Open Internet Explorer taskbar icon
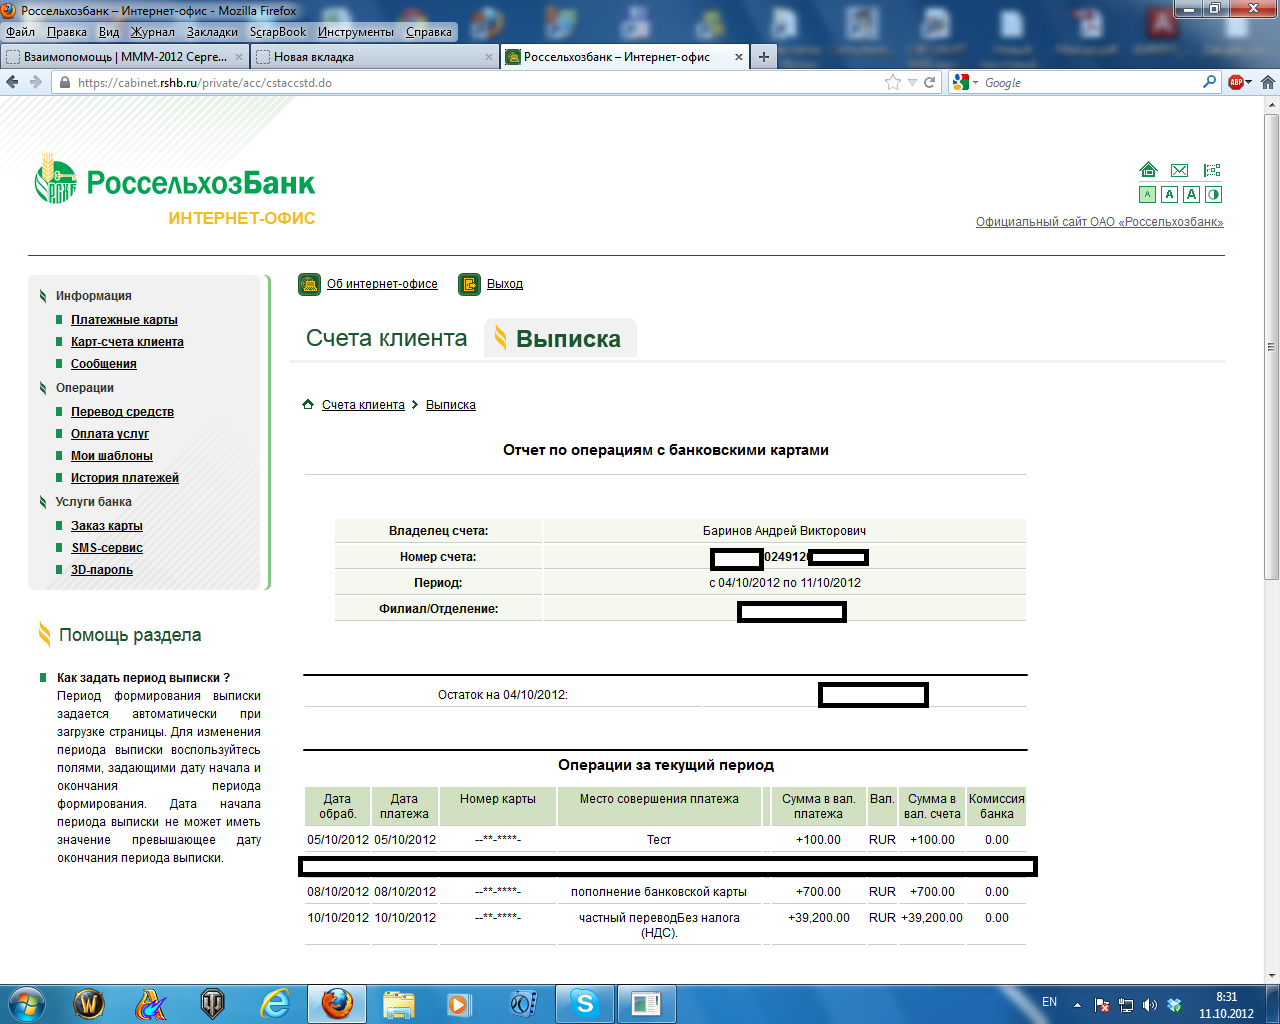Image resolution: width=1280 pixels, height=1024 pixels. coord(275,1003)
